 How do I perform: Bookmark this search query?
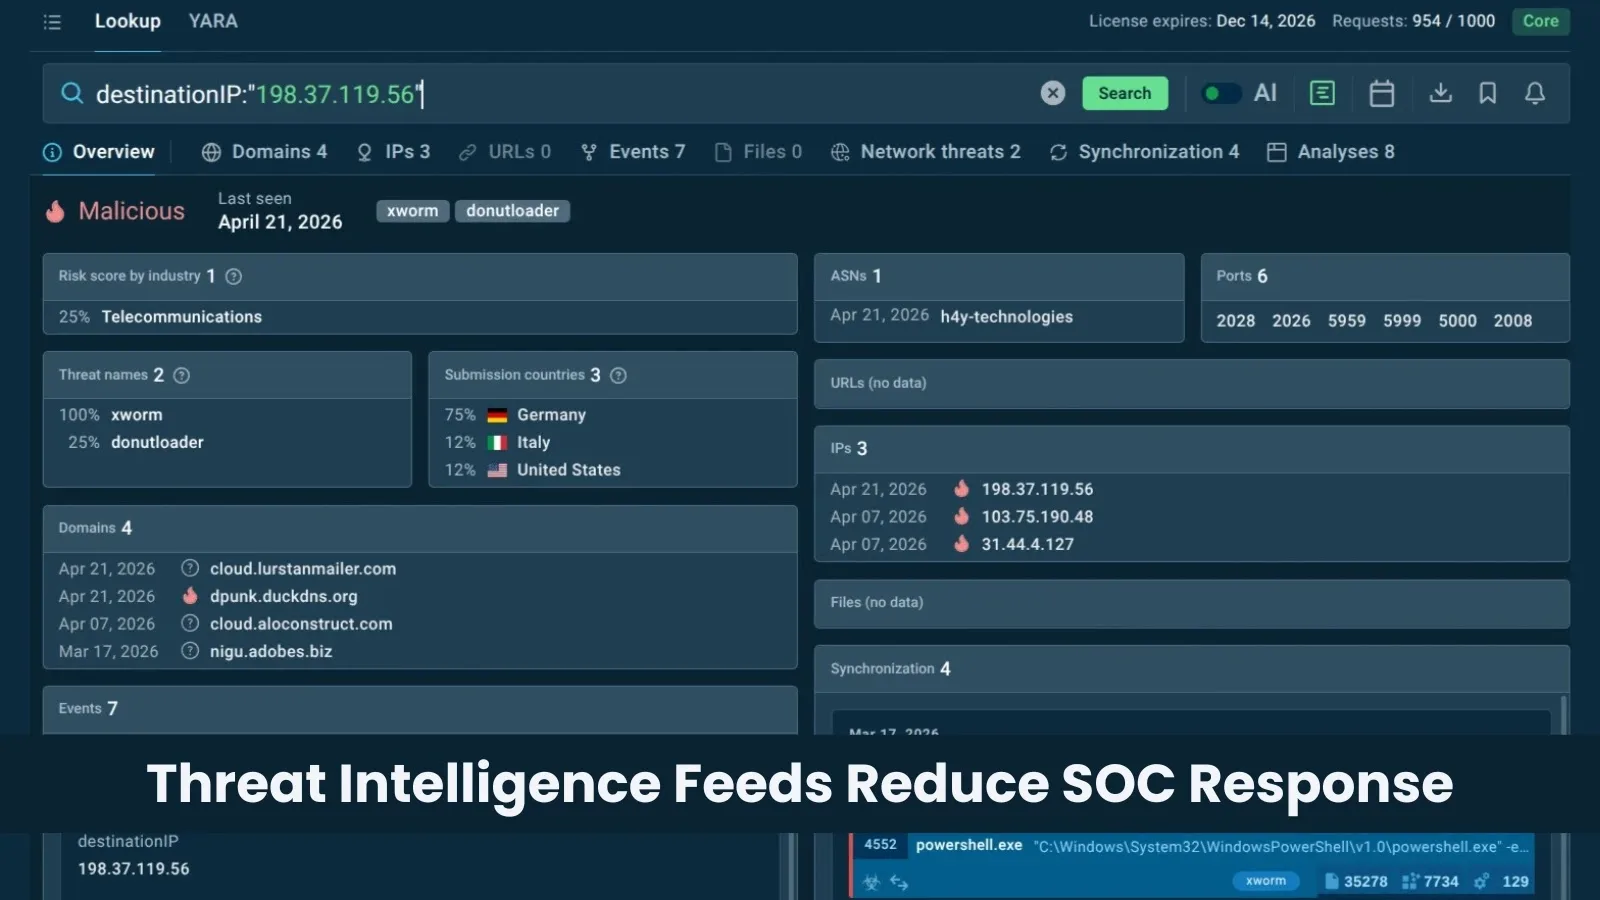1488,93
